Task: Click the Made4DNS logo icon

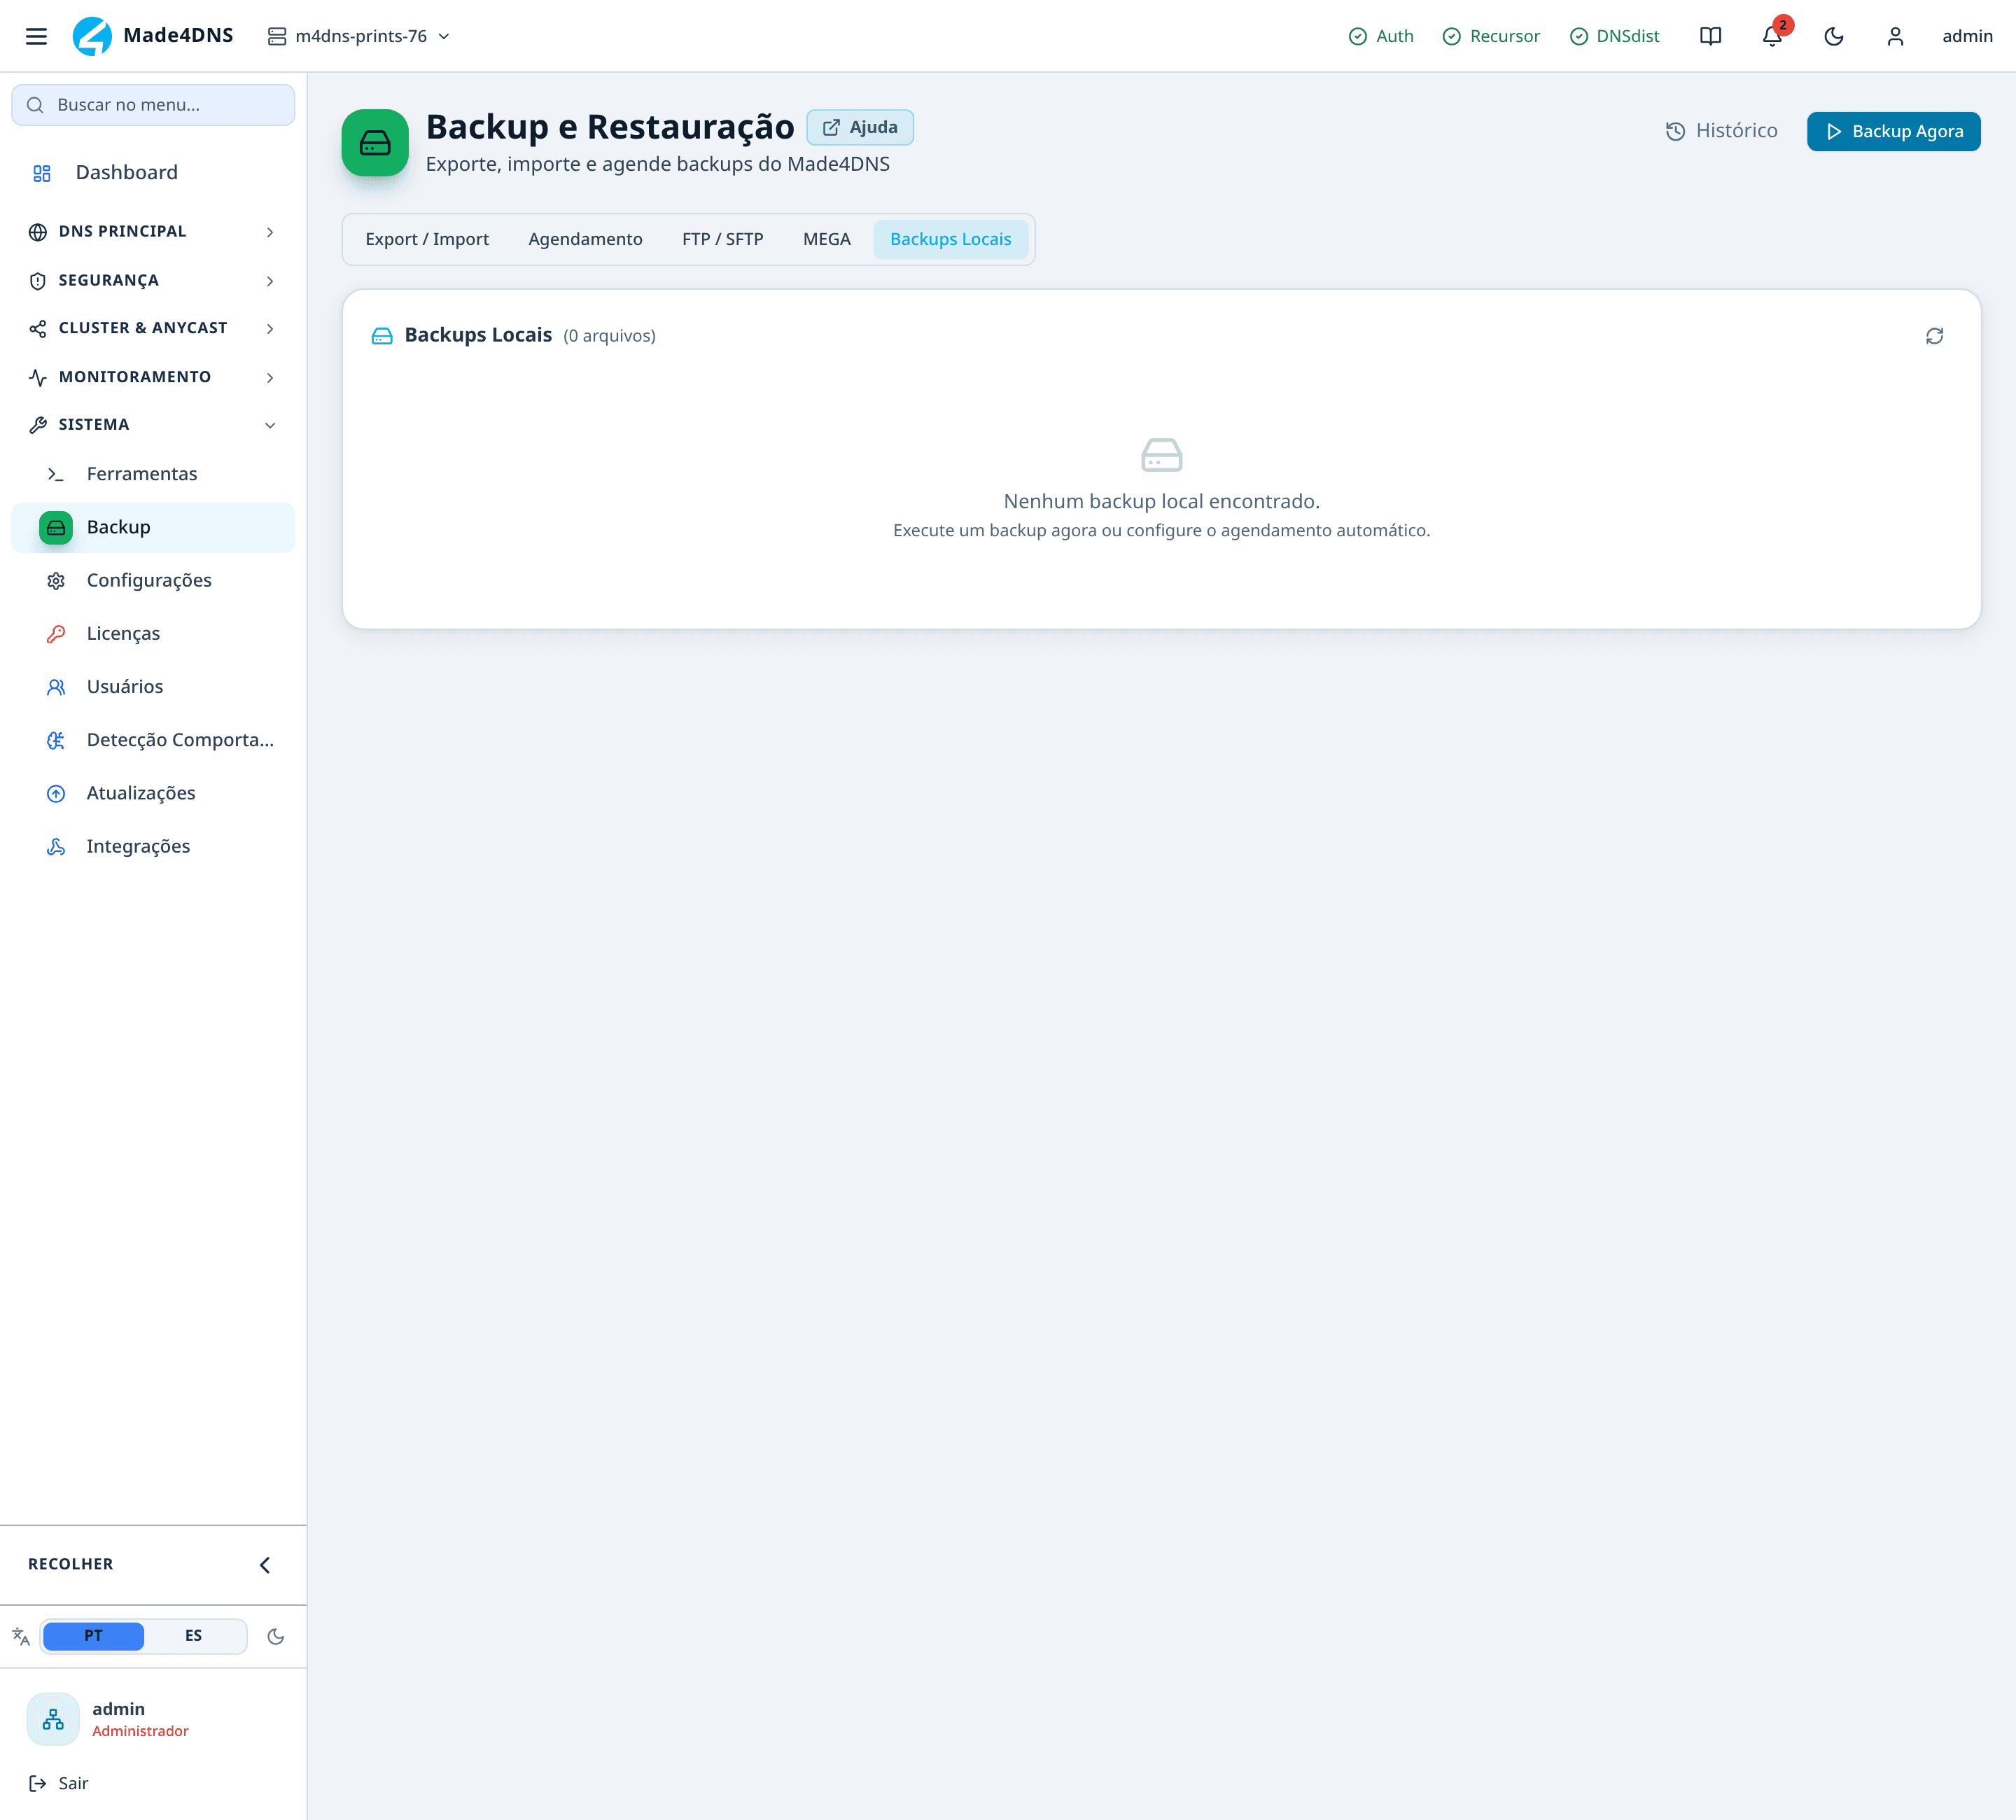Action: point(92,36)
